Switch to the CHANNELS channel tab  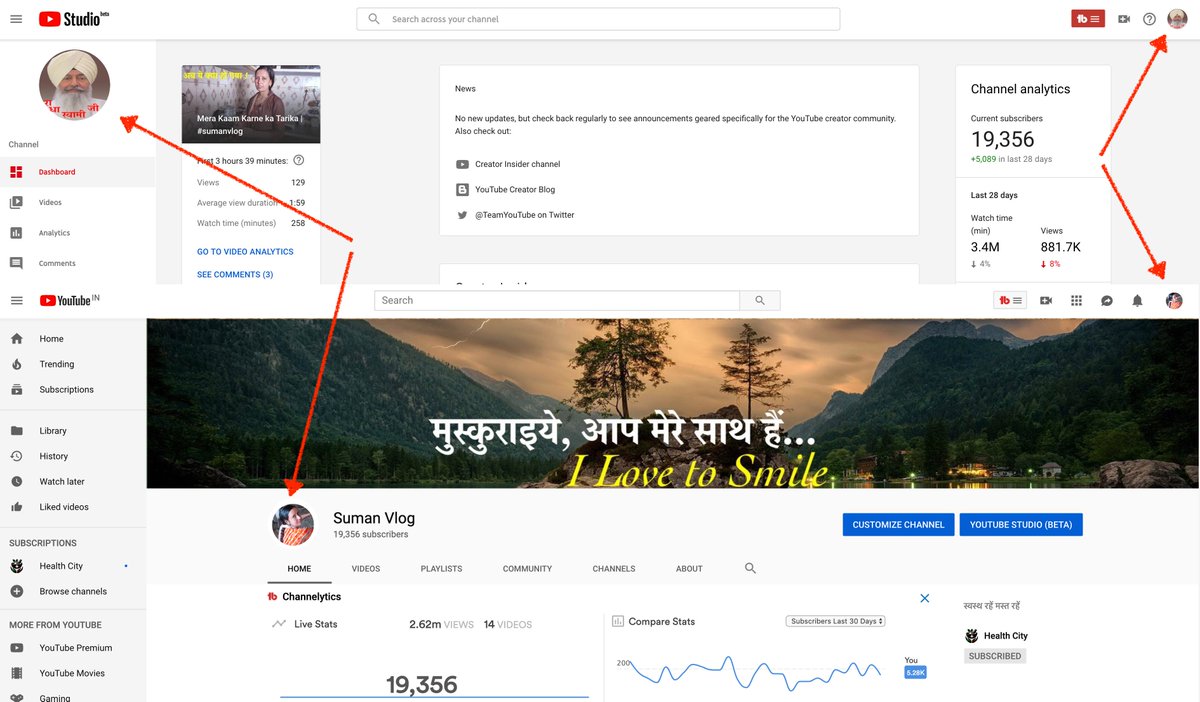(x=614, y=569)
